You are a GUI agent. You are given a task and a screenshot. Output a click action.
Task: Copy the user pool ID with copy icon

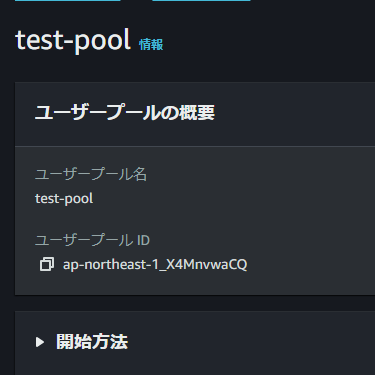(47, 264)
